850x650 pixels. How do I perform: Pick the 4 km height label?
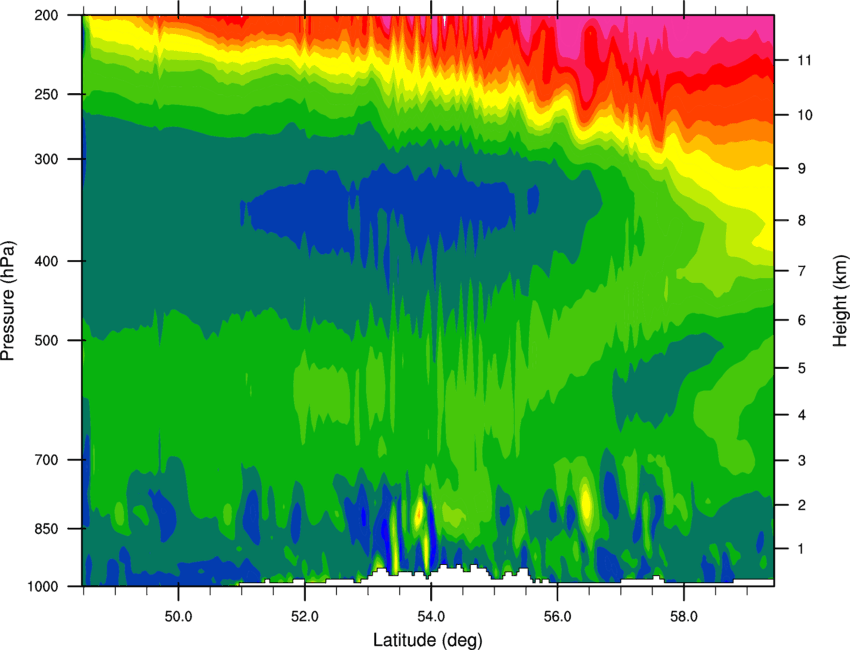click(x=802, y=415)
